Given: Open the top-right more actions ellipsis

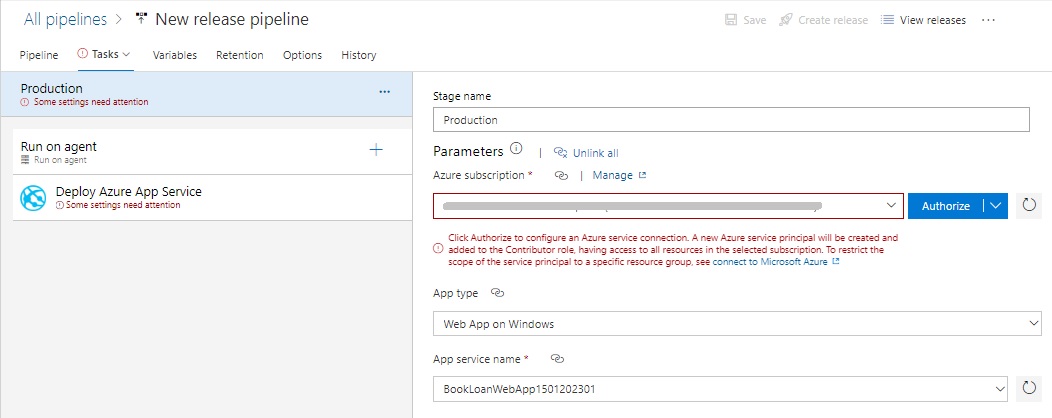Looking at the screenshot, I should (x=989, y=20).
